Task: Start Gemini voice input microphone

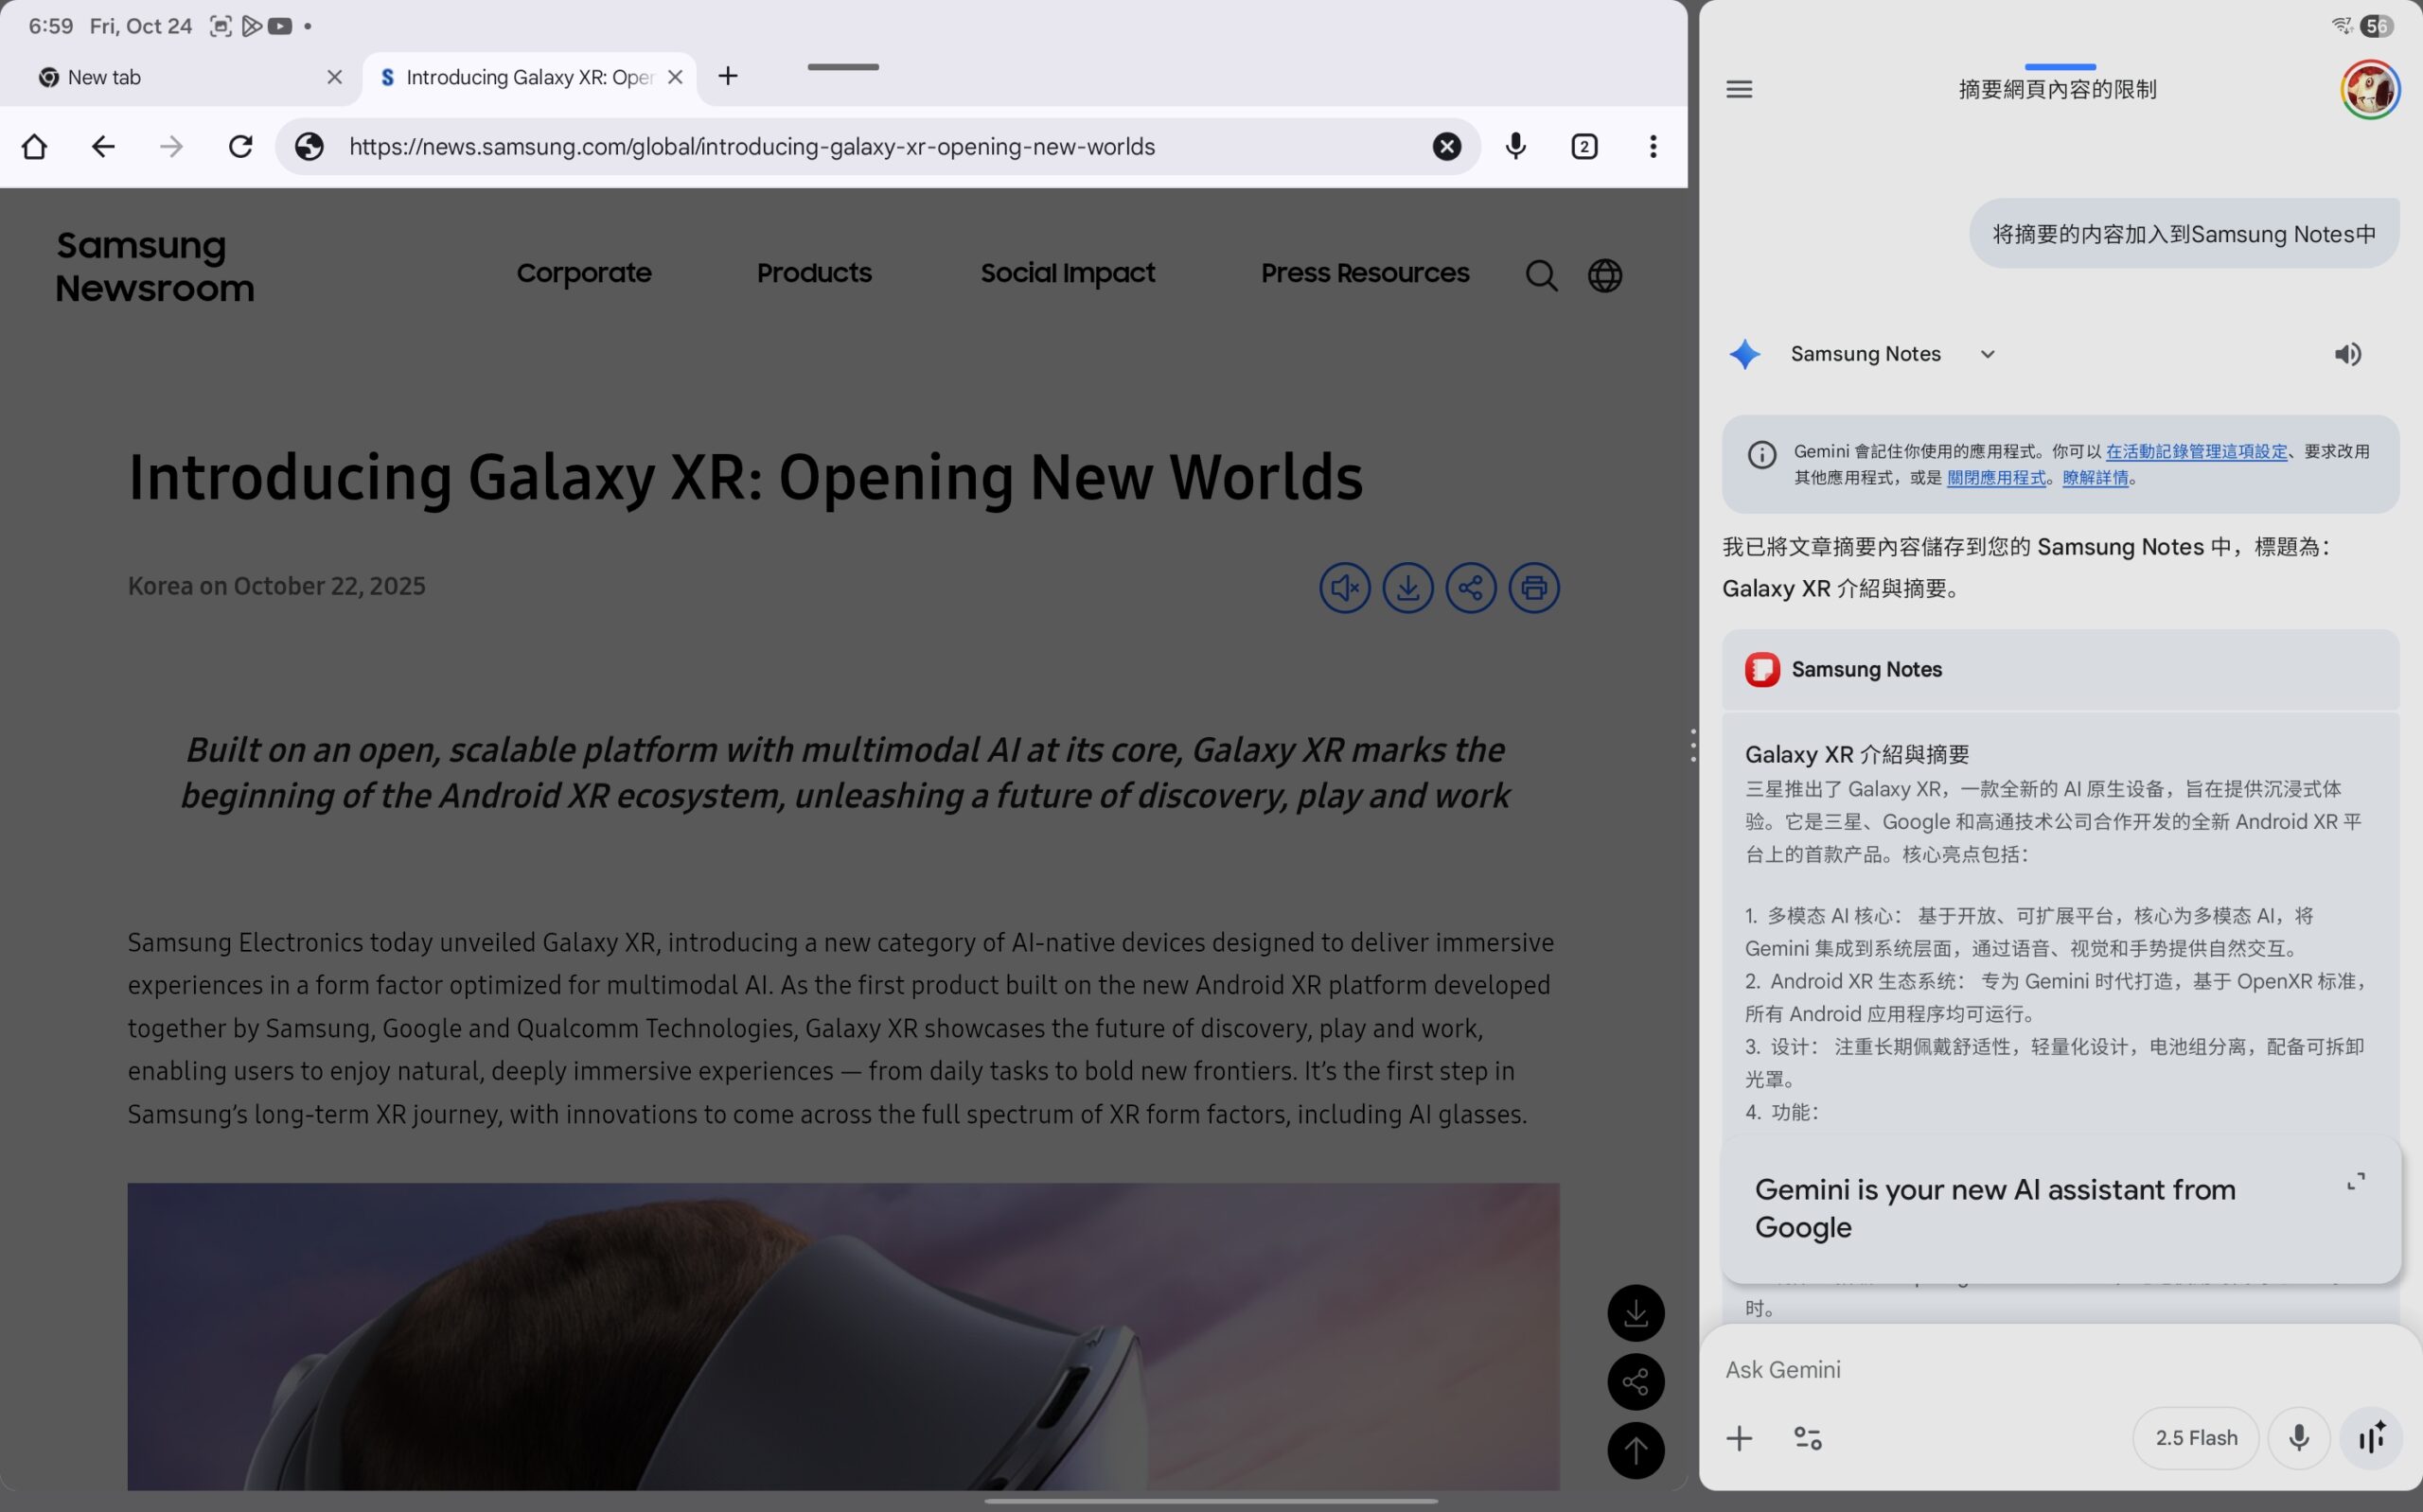Action: tap(2299, 1438)
